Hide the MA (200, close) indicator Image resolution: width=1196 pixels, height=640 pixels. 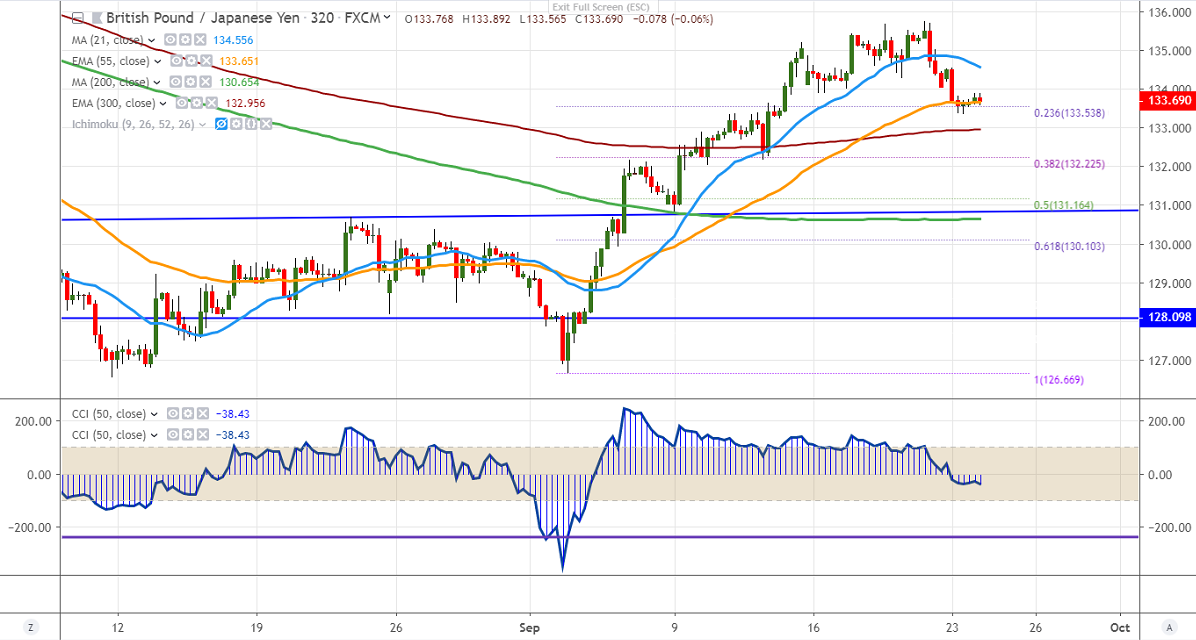tap(176, 82)
